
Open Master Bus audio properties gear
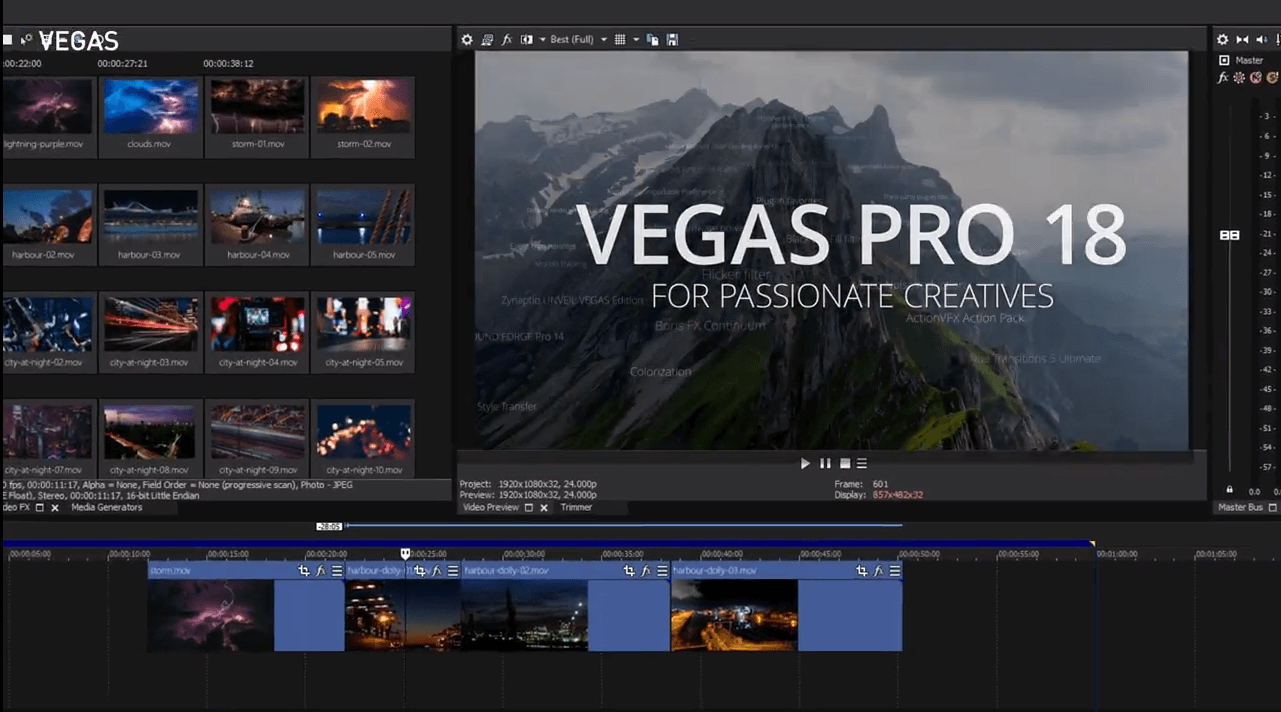(1222, 40)
